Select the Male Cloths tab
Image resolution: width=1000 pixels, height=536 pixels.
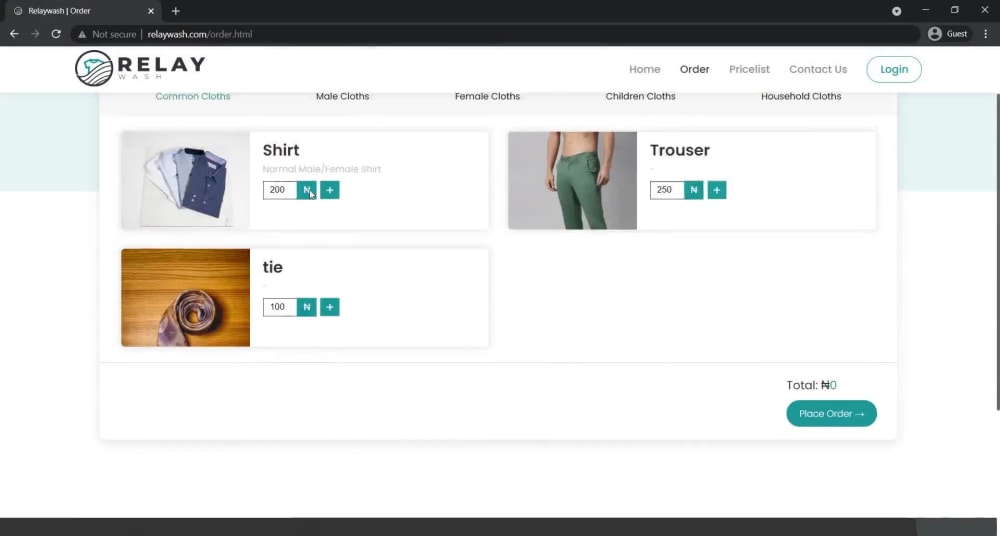(342, 96)
